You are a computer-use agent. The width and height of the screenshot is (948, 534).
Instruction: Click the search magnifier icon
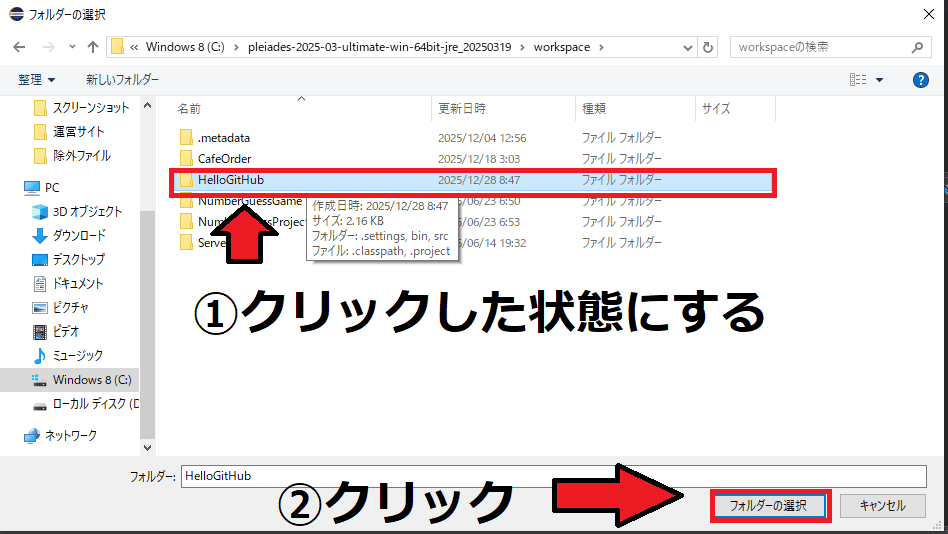click(917, 47)
